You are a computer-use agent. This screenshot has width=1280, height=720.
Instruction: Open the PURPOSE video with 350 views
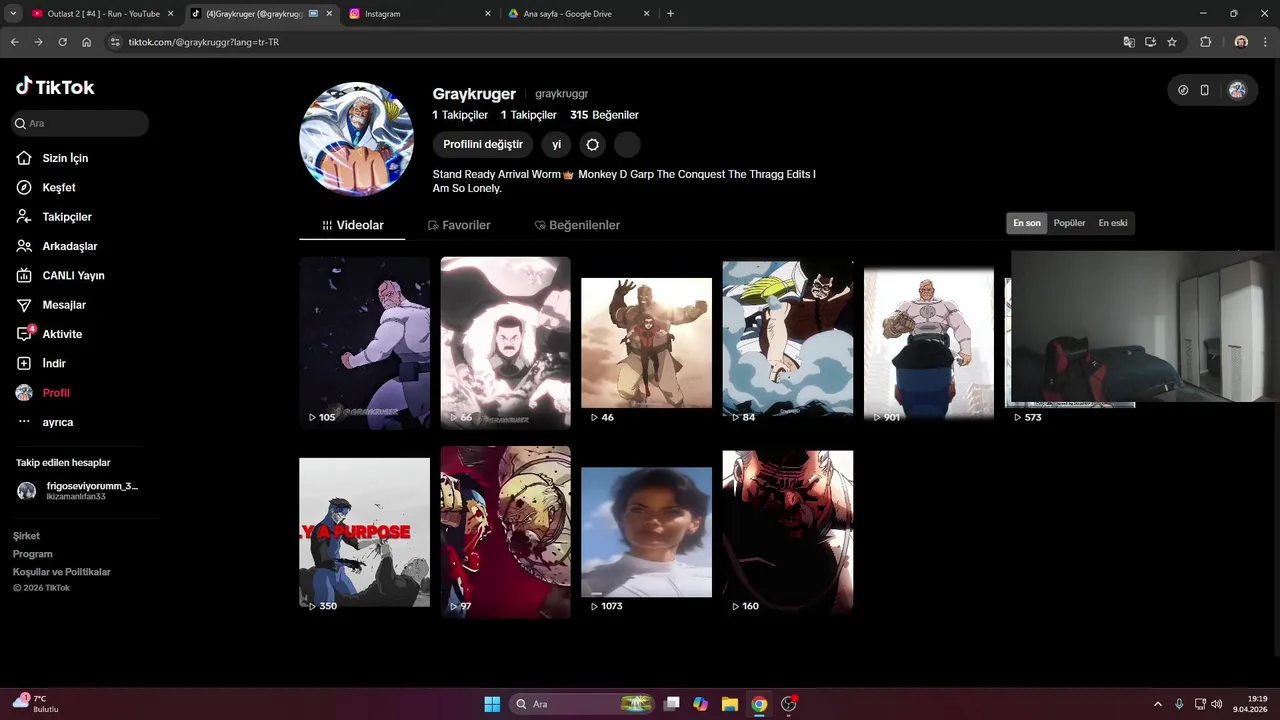(364, 532)
